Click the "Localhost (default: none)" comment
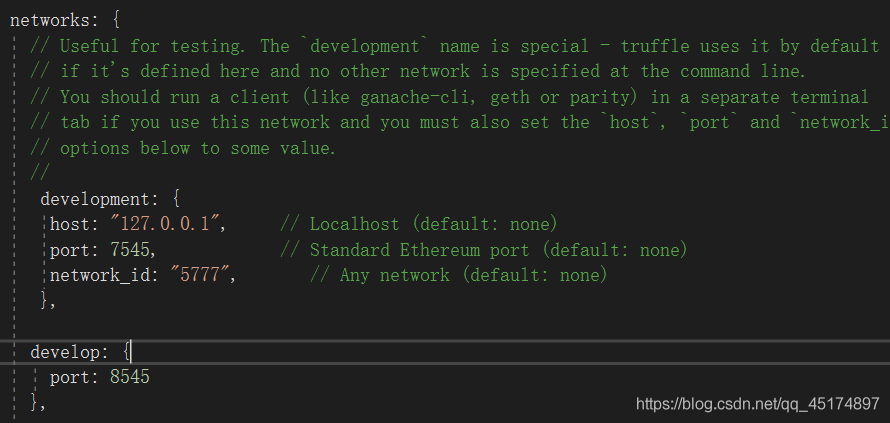The width and height of the screenshot is (890, 423). pos(418,224)
